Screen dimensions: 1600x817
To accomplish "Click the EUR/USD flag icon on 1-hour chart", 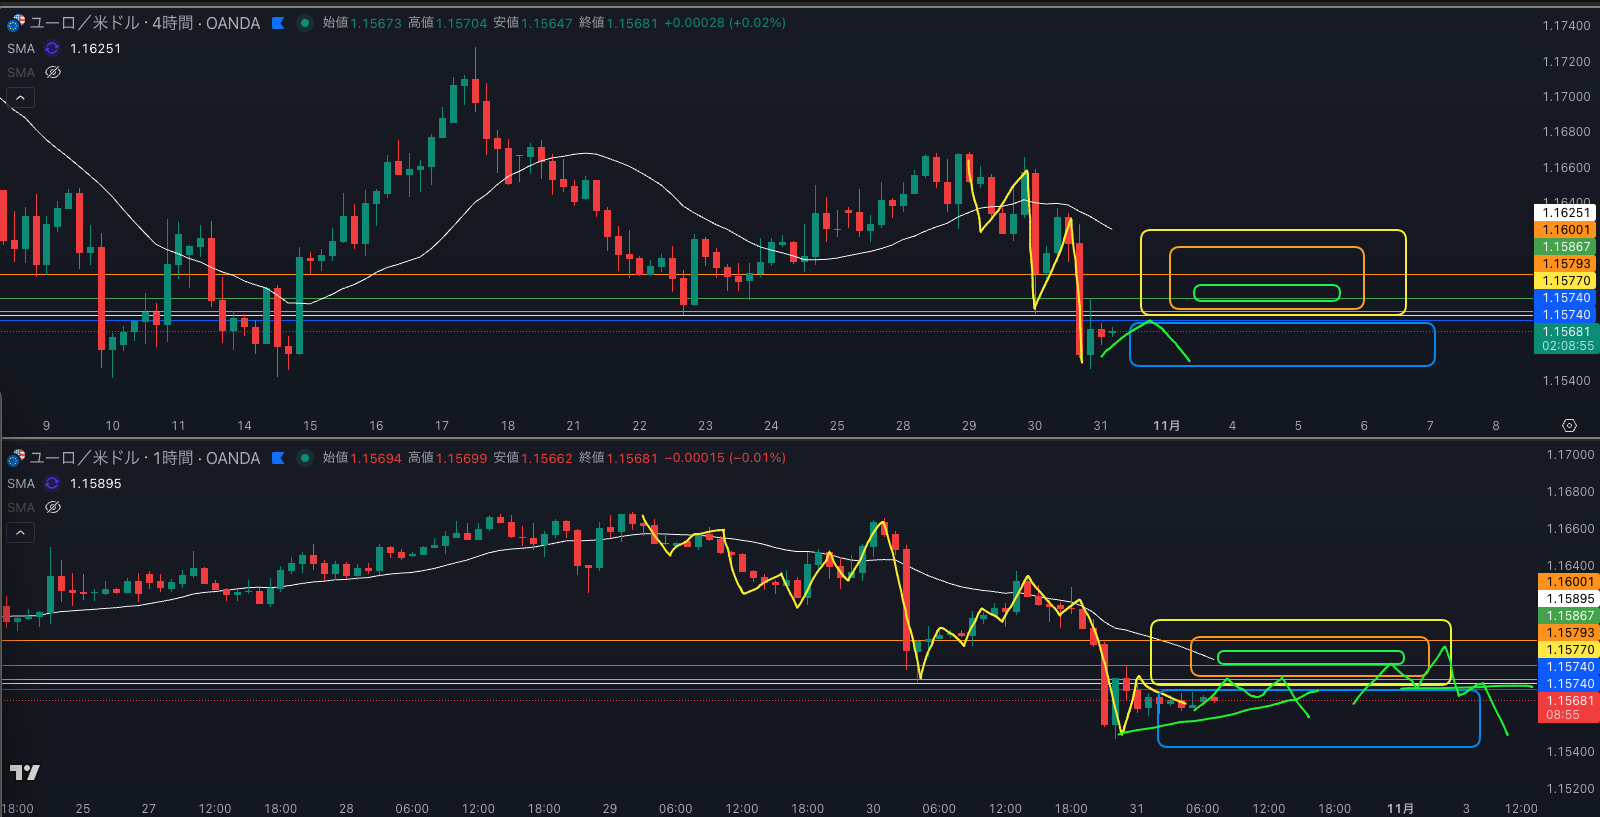I will [16, 458].
